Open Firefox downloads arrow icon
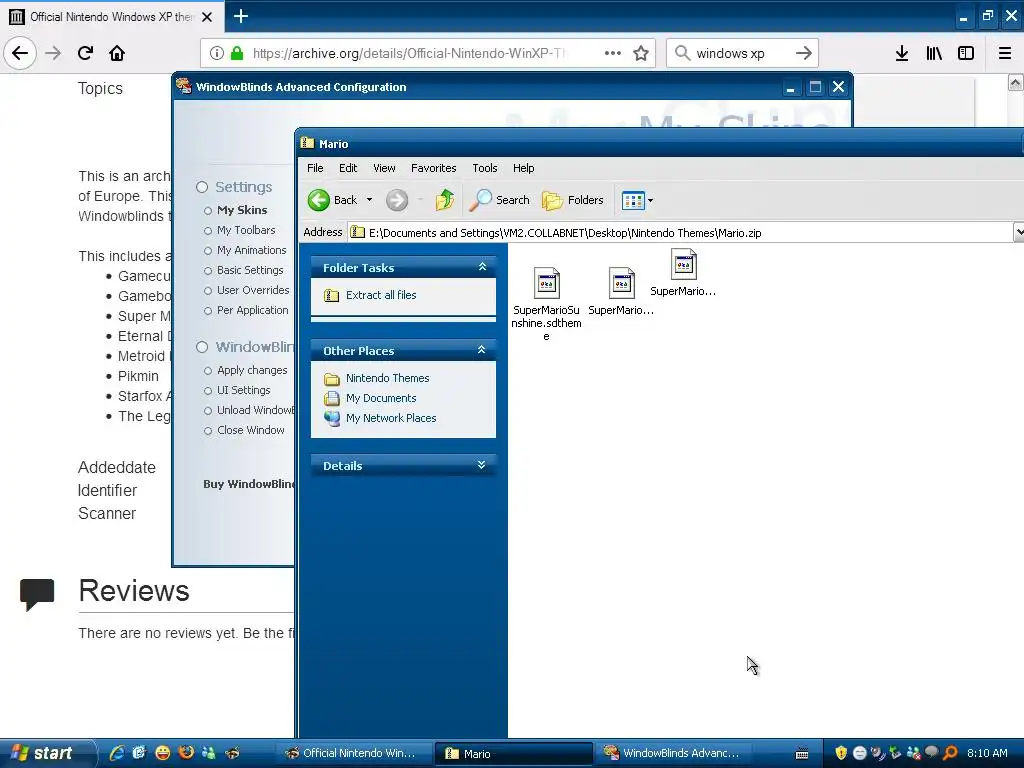 coord(902,53)
